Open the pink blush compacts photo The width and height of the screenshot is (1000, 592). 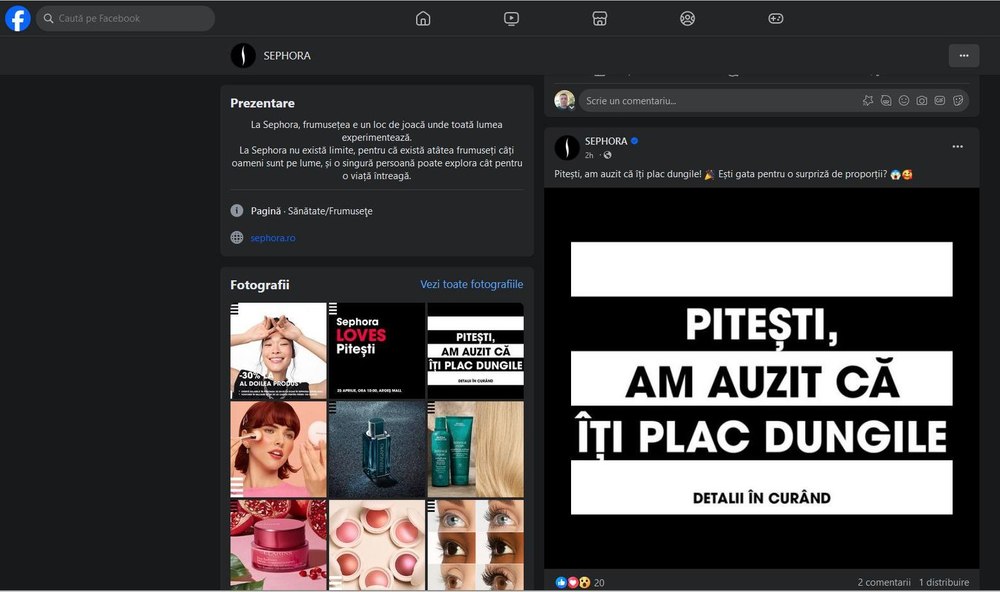point(376,544)
